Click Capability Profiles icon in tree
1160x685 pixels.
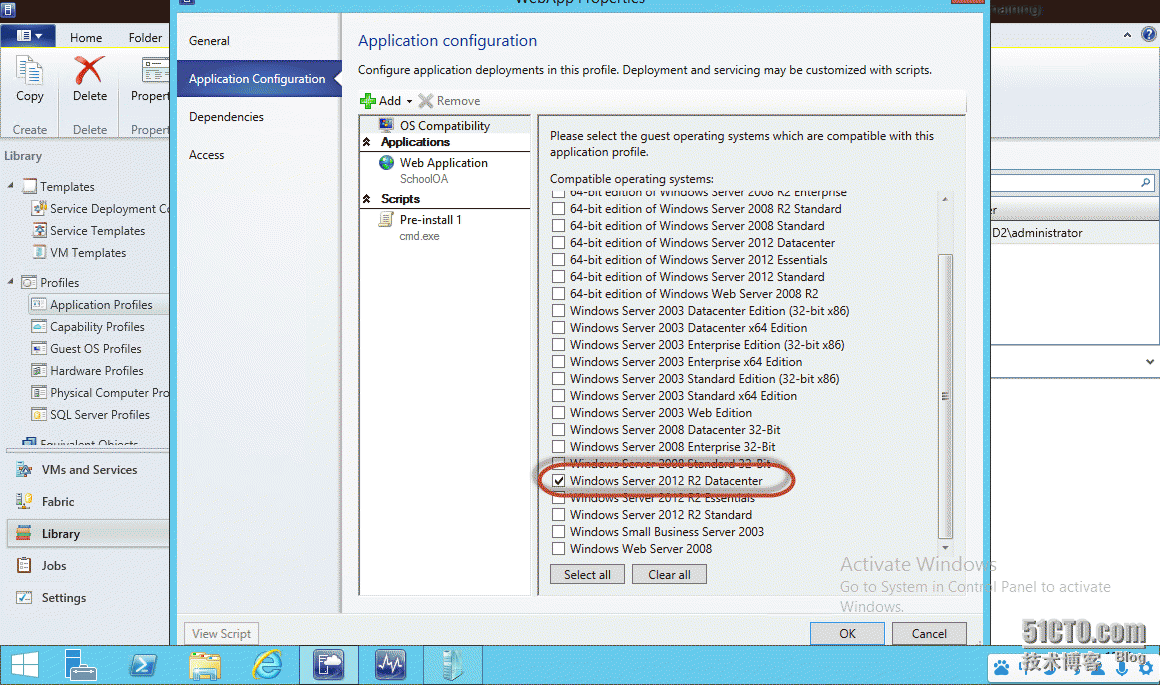pyautogui.click(x=38, y=326)
